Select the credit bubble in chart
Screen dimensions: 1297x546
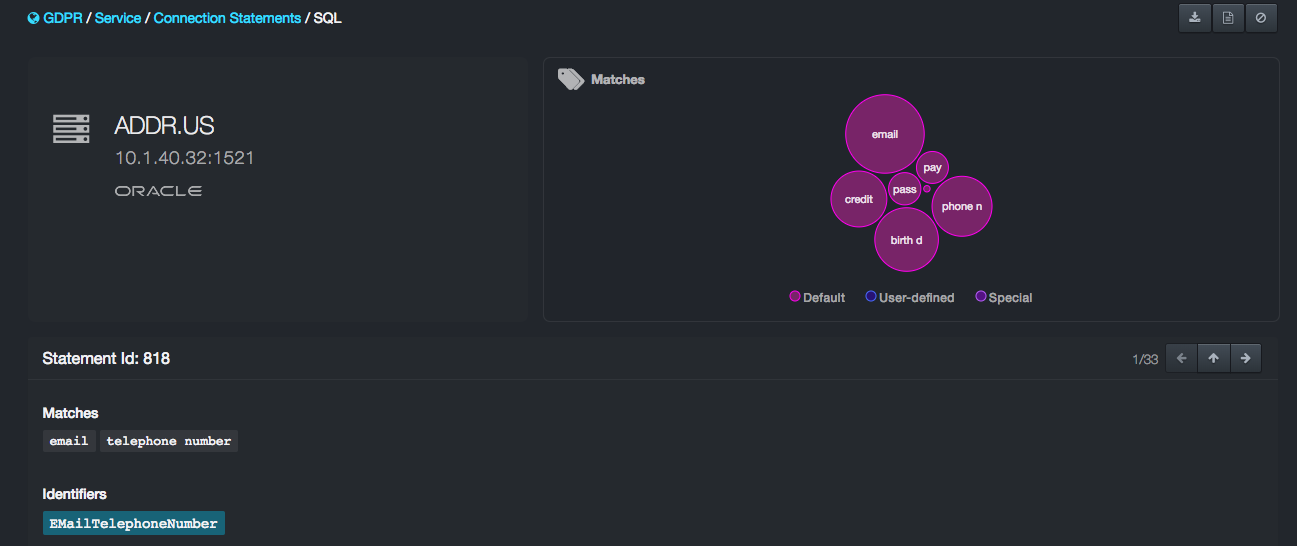(x=858, y=199)
